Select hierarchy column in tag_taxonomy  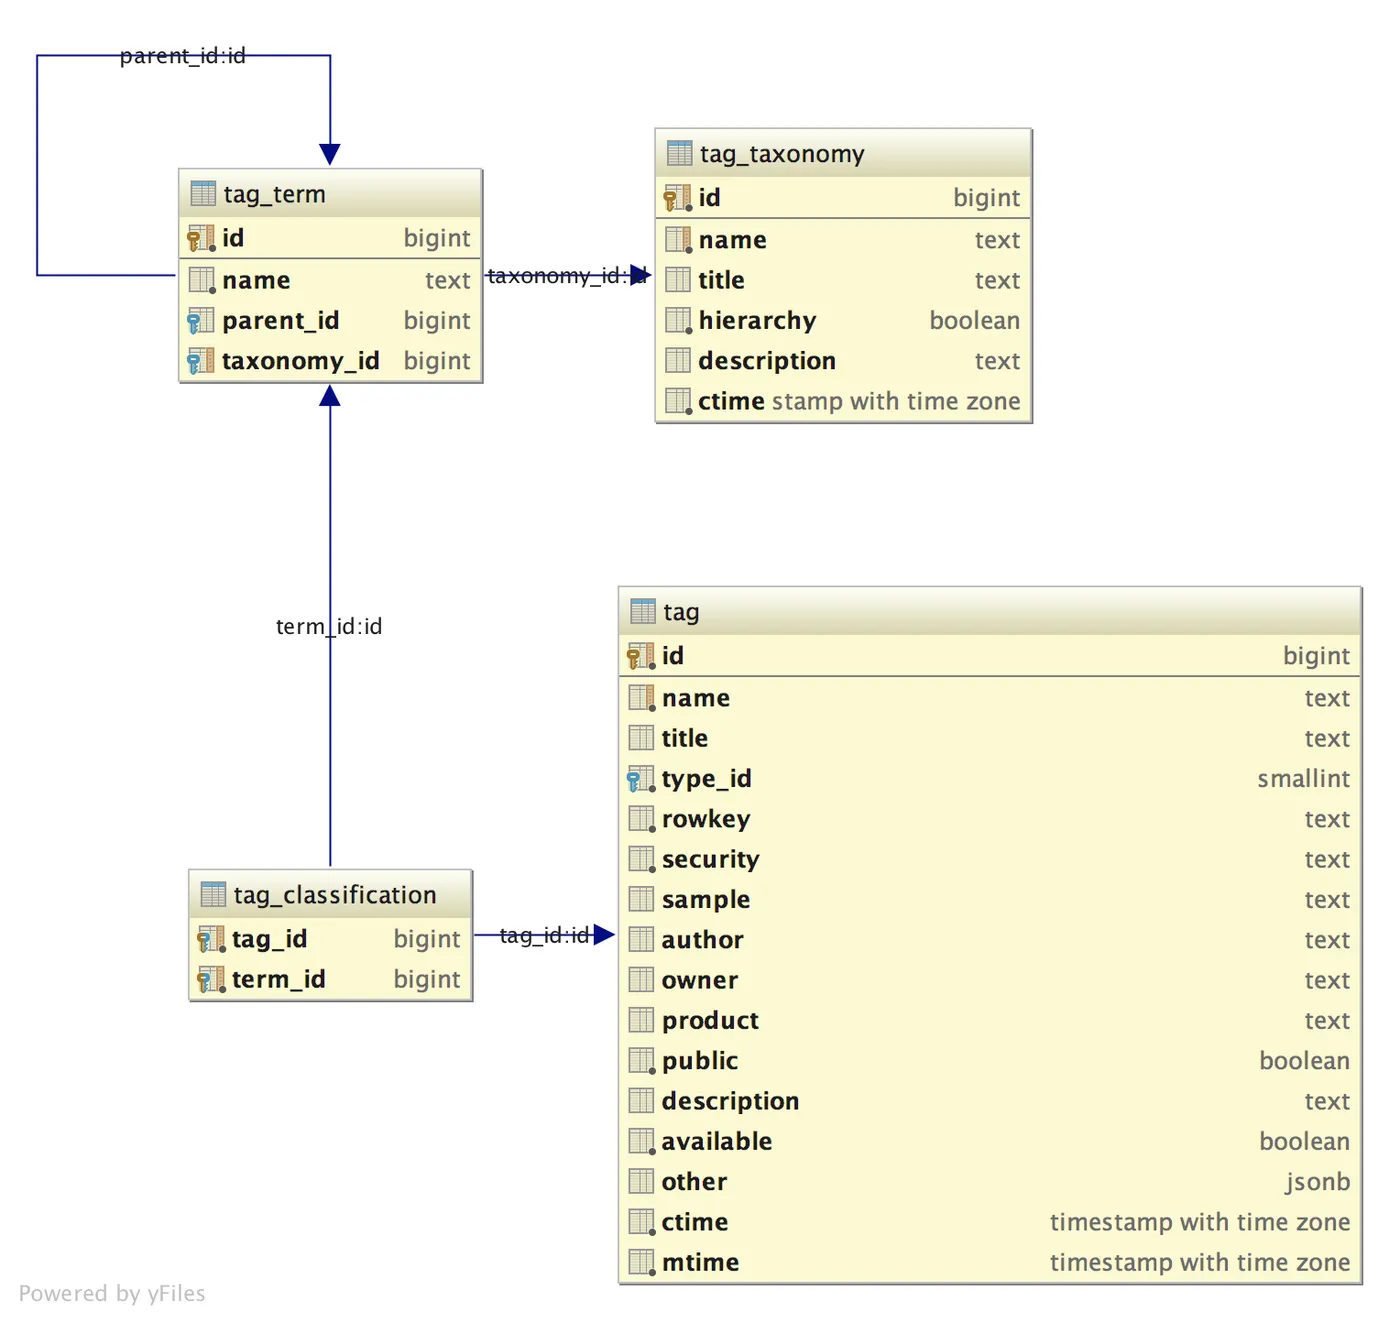[843, 320]
